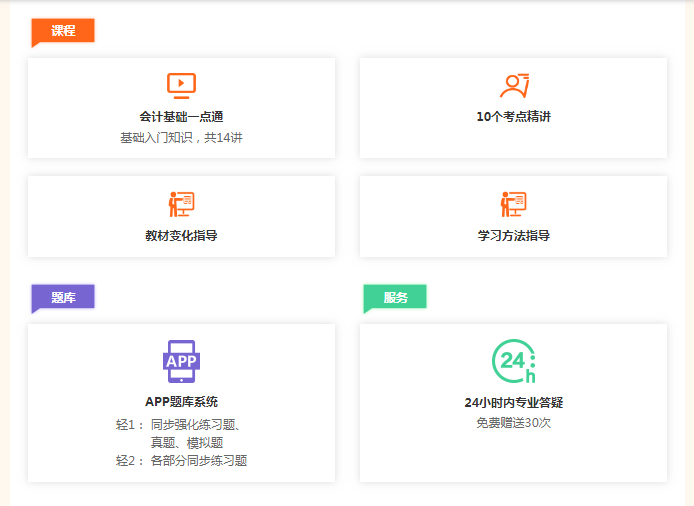
Task: Click the teacher icon above 10个考点精讲
Action: click(x=513, y=85)
